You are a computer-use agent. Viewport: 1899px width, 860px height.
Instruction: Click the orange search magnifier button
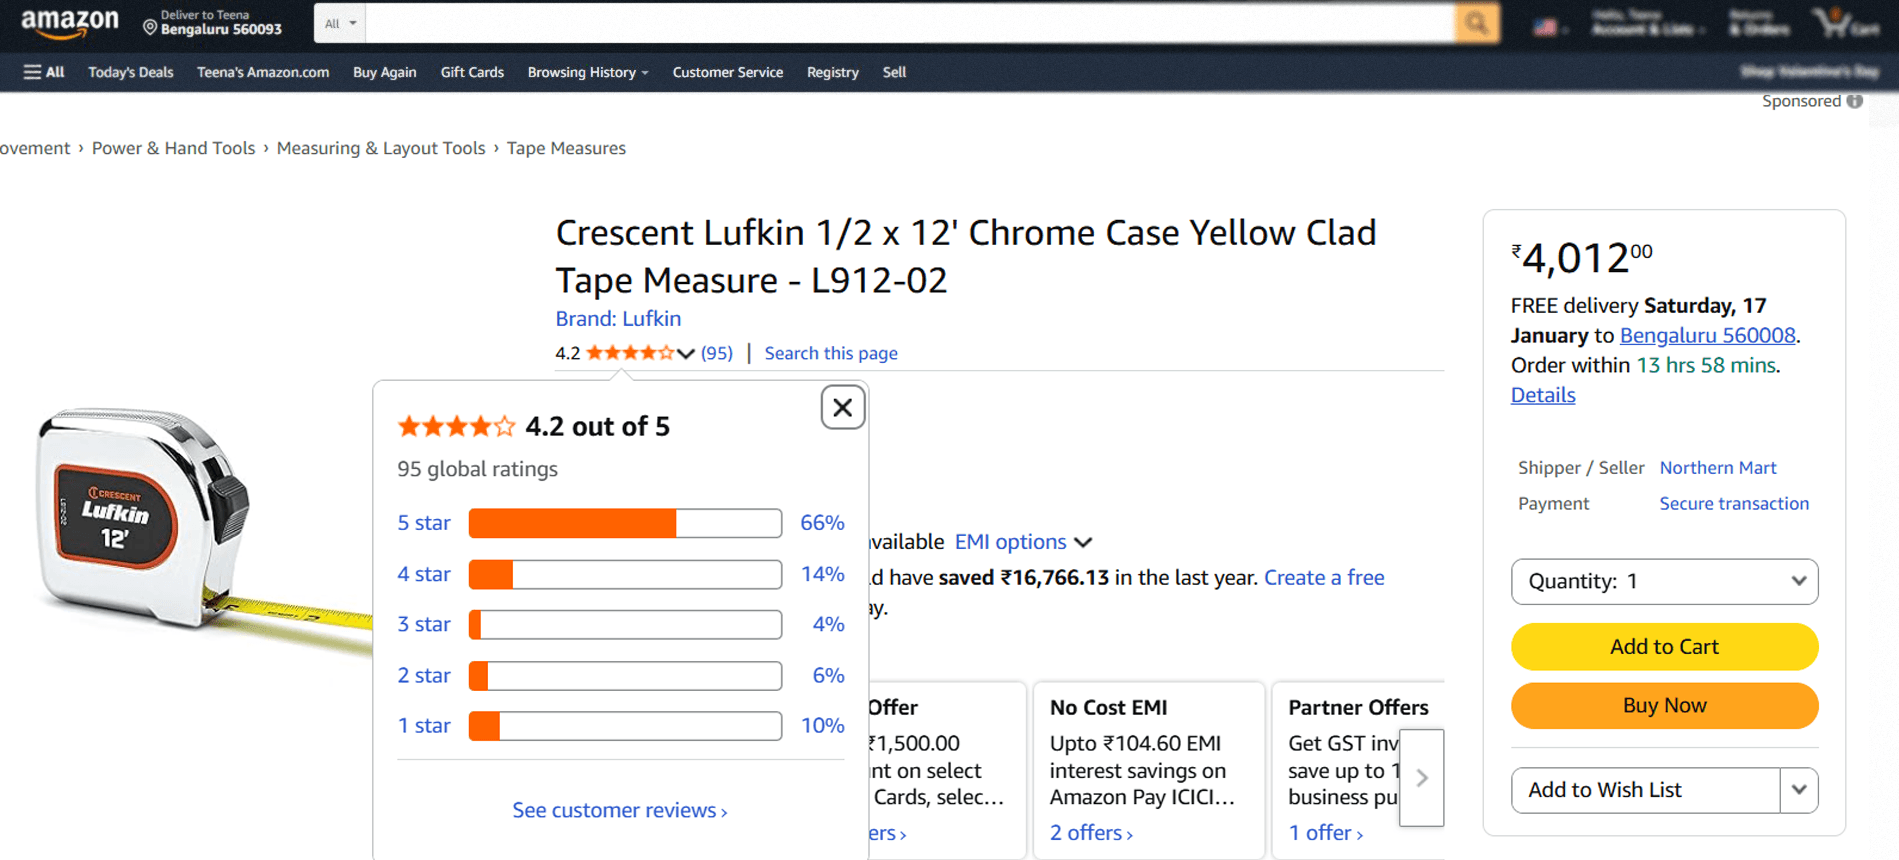[x=1477, y=23]
